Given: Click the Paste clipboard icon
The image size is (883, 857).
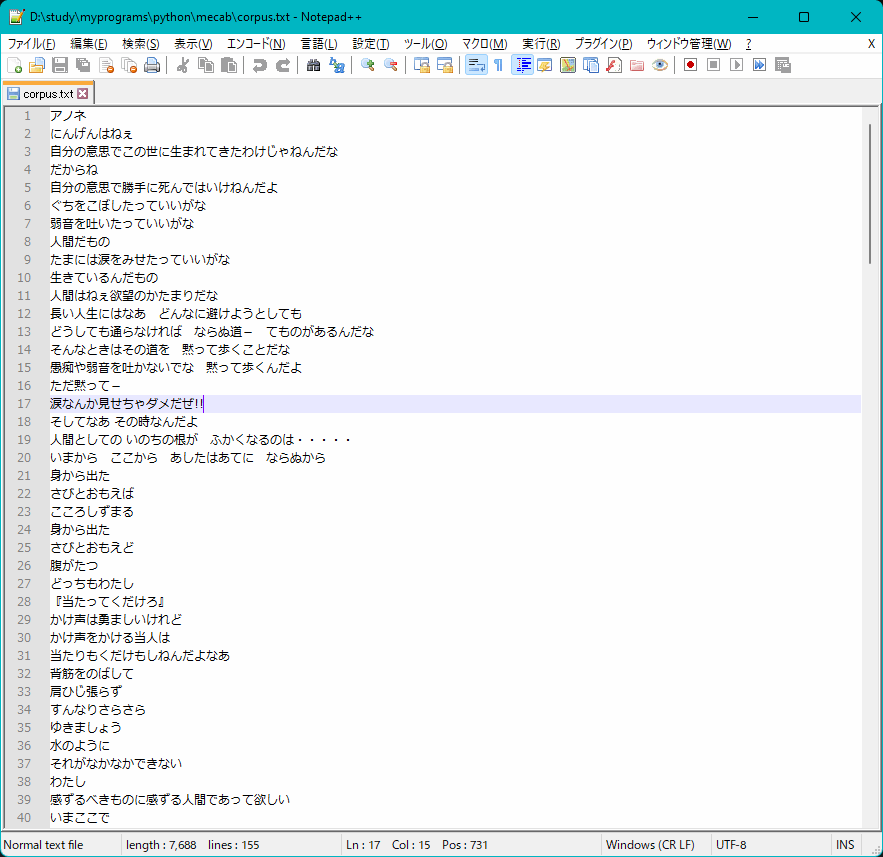Looking at the screenshot, I should click(x=229, y=65).
